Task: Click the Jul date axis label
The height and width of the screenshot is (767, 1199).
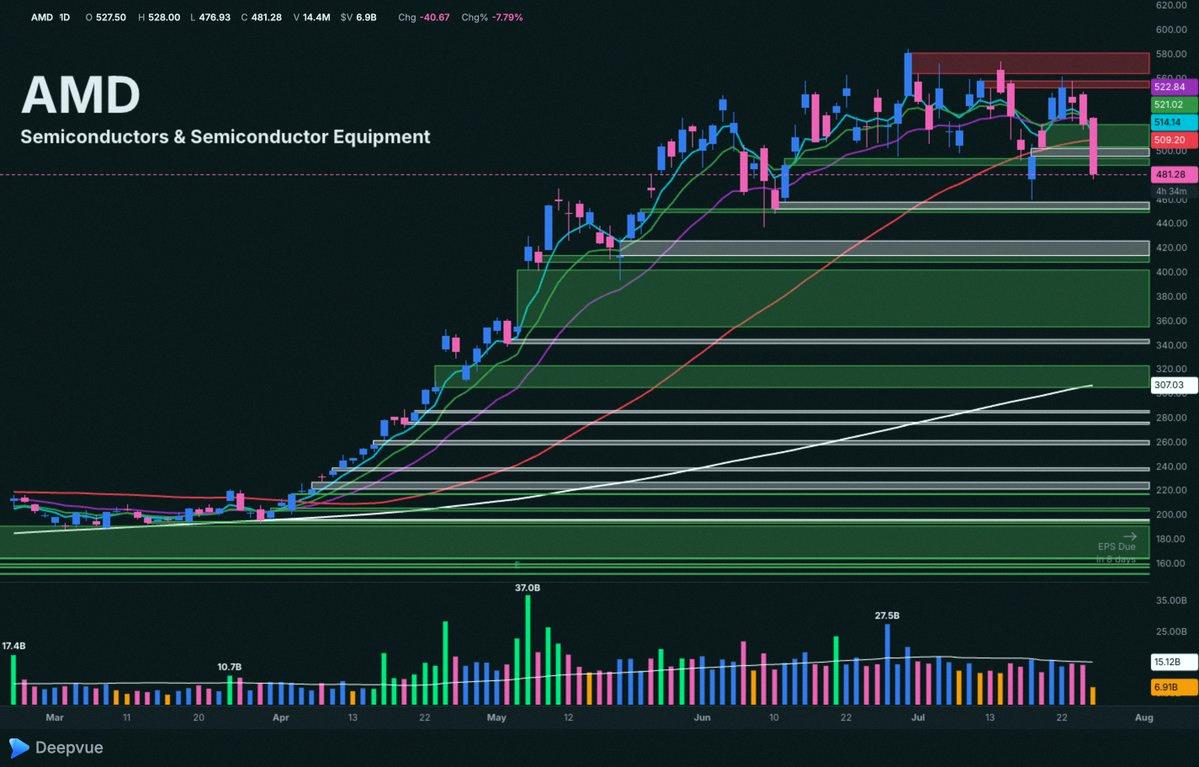Action: (918, 717)
